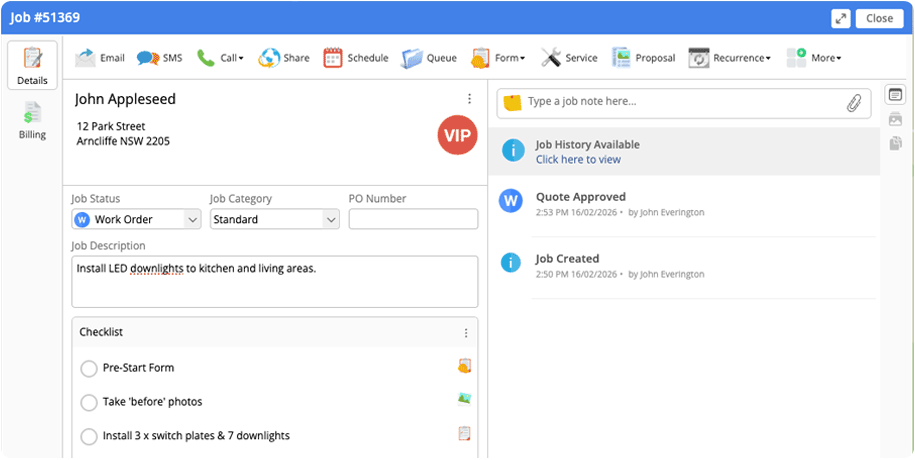Viewport: 915px width, 460px height.
Task: Open the Call dropdown in toolbar
Action: pos(220,58)
